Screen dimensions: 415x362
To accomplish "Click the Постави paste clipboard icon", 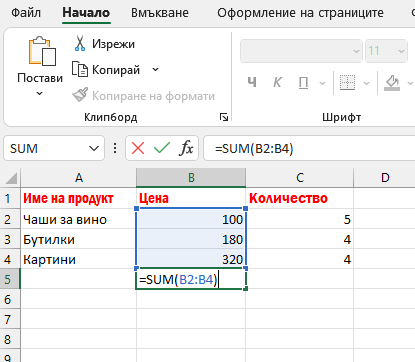I will click(42, 51).
